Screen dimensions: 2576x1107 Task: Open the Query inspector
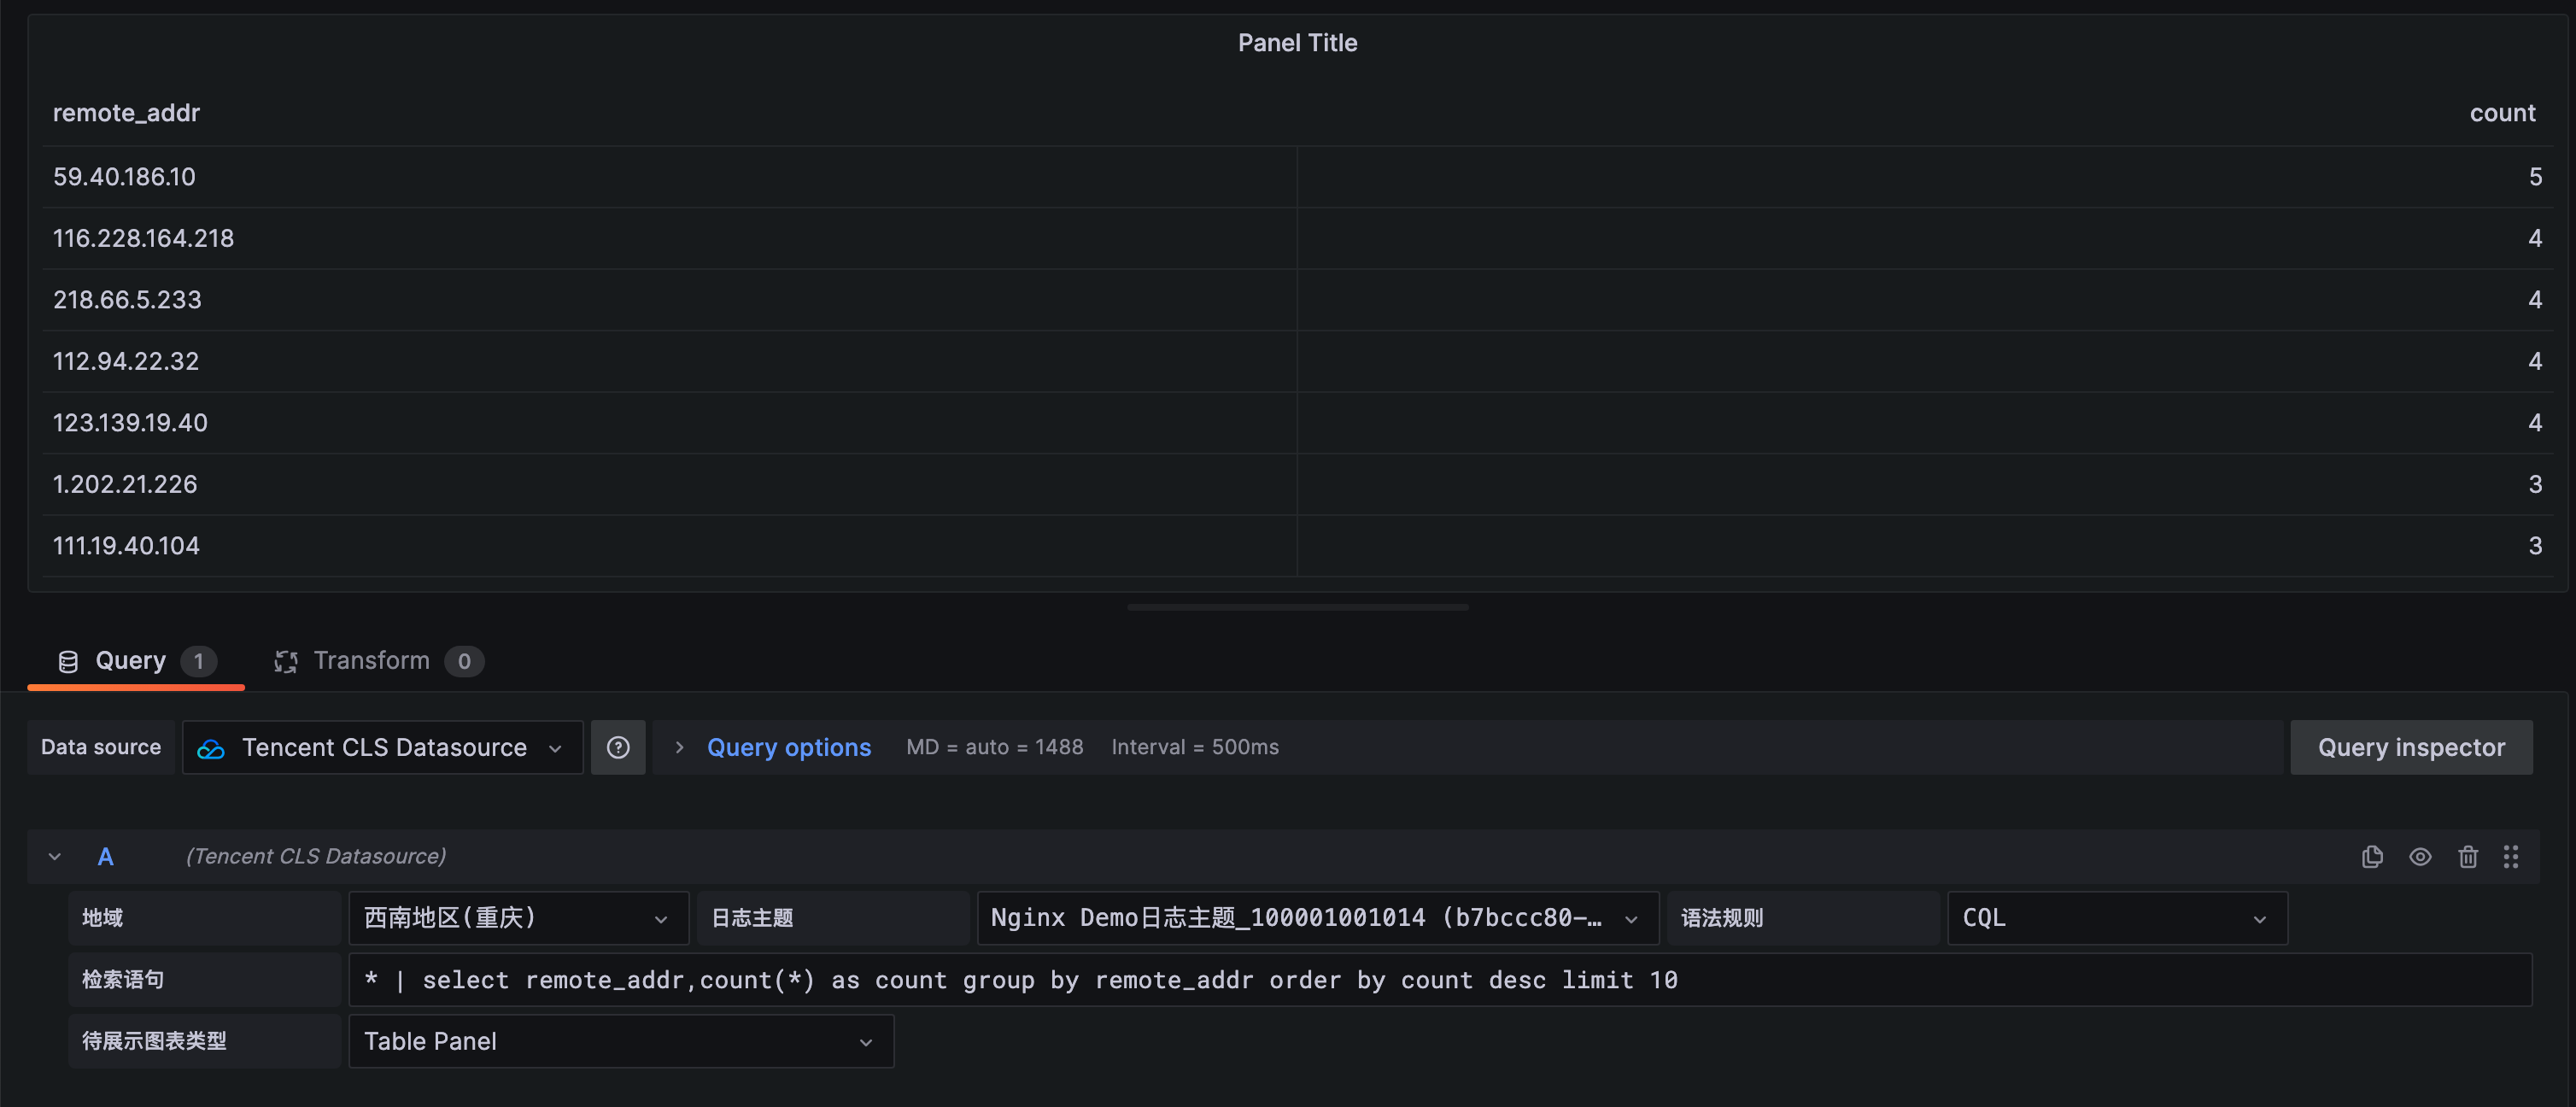click(2410, 747)
